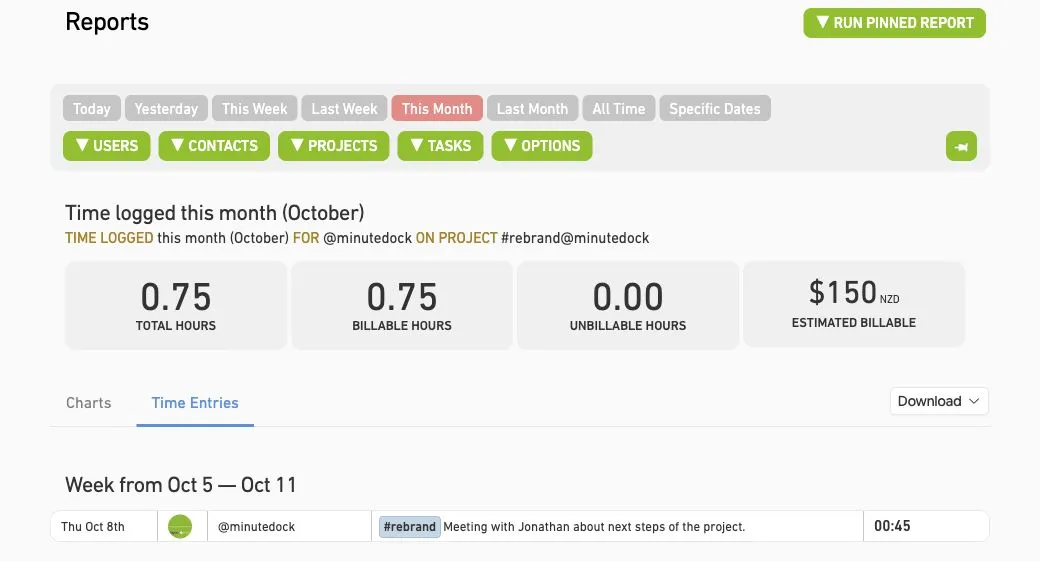The width and height of the screenshot is (1040, 561).
Task: Click the pin report icon button
Action: coord(961,147)
